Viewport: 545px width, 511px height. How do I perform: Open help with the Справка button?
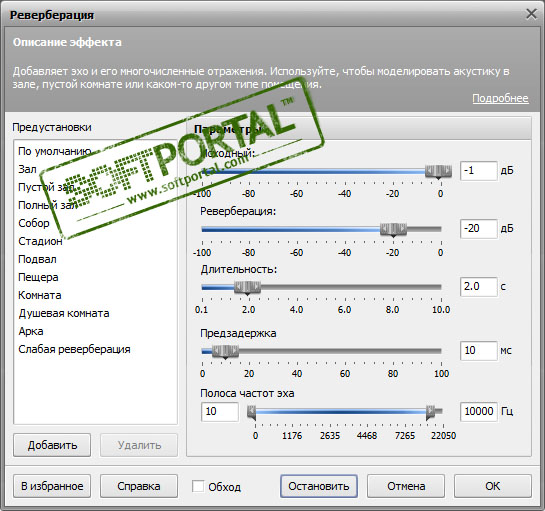139,486
